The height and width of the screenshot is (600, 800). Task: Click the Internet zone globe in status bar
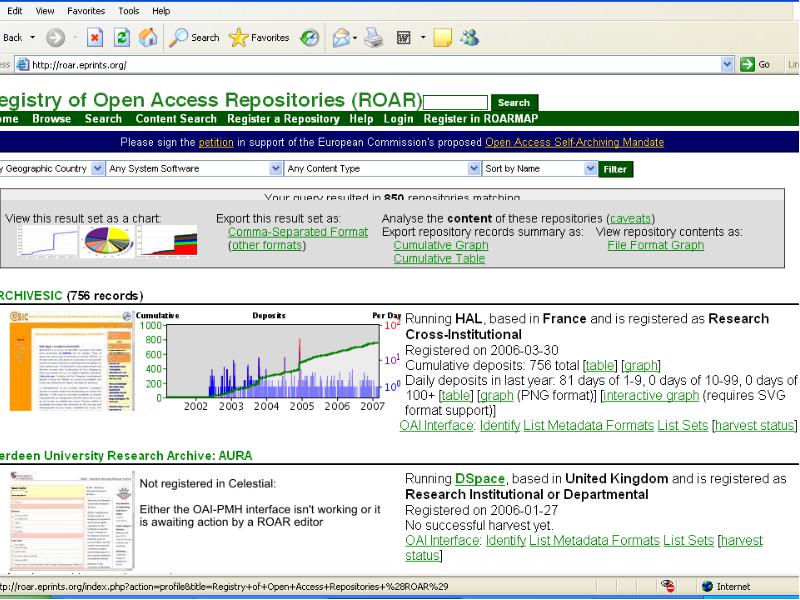tap(707, 586)
